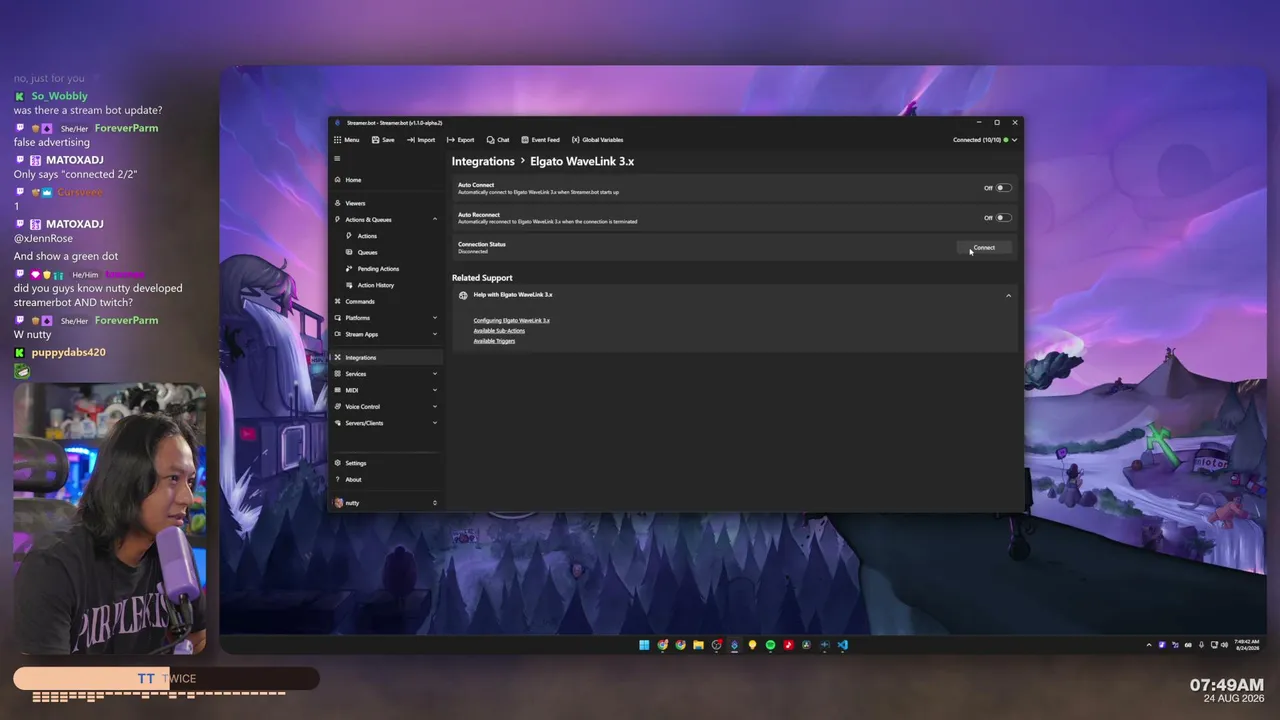Open About in the sidebar

tap(387, 479)
